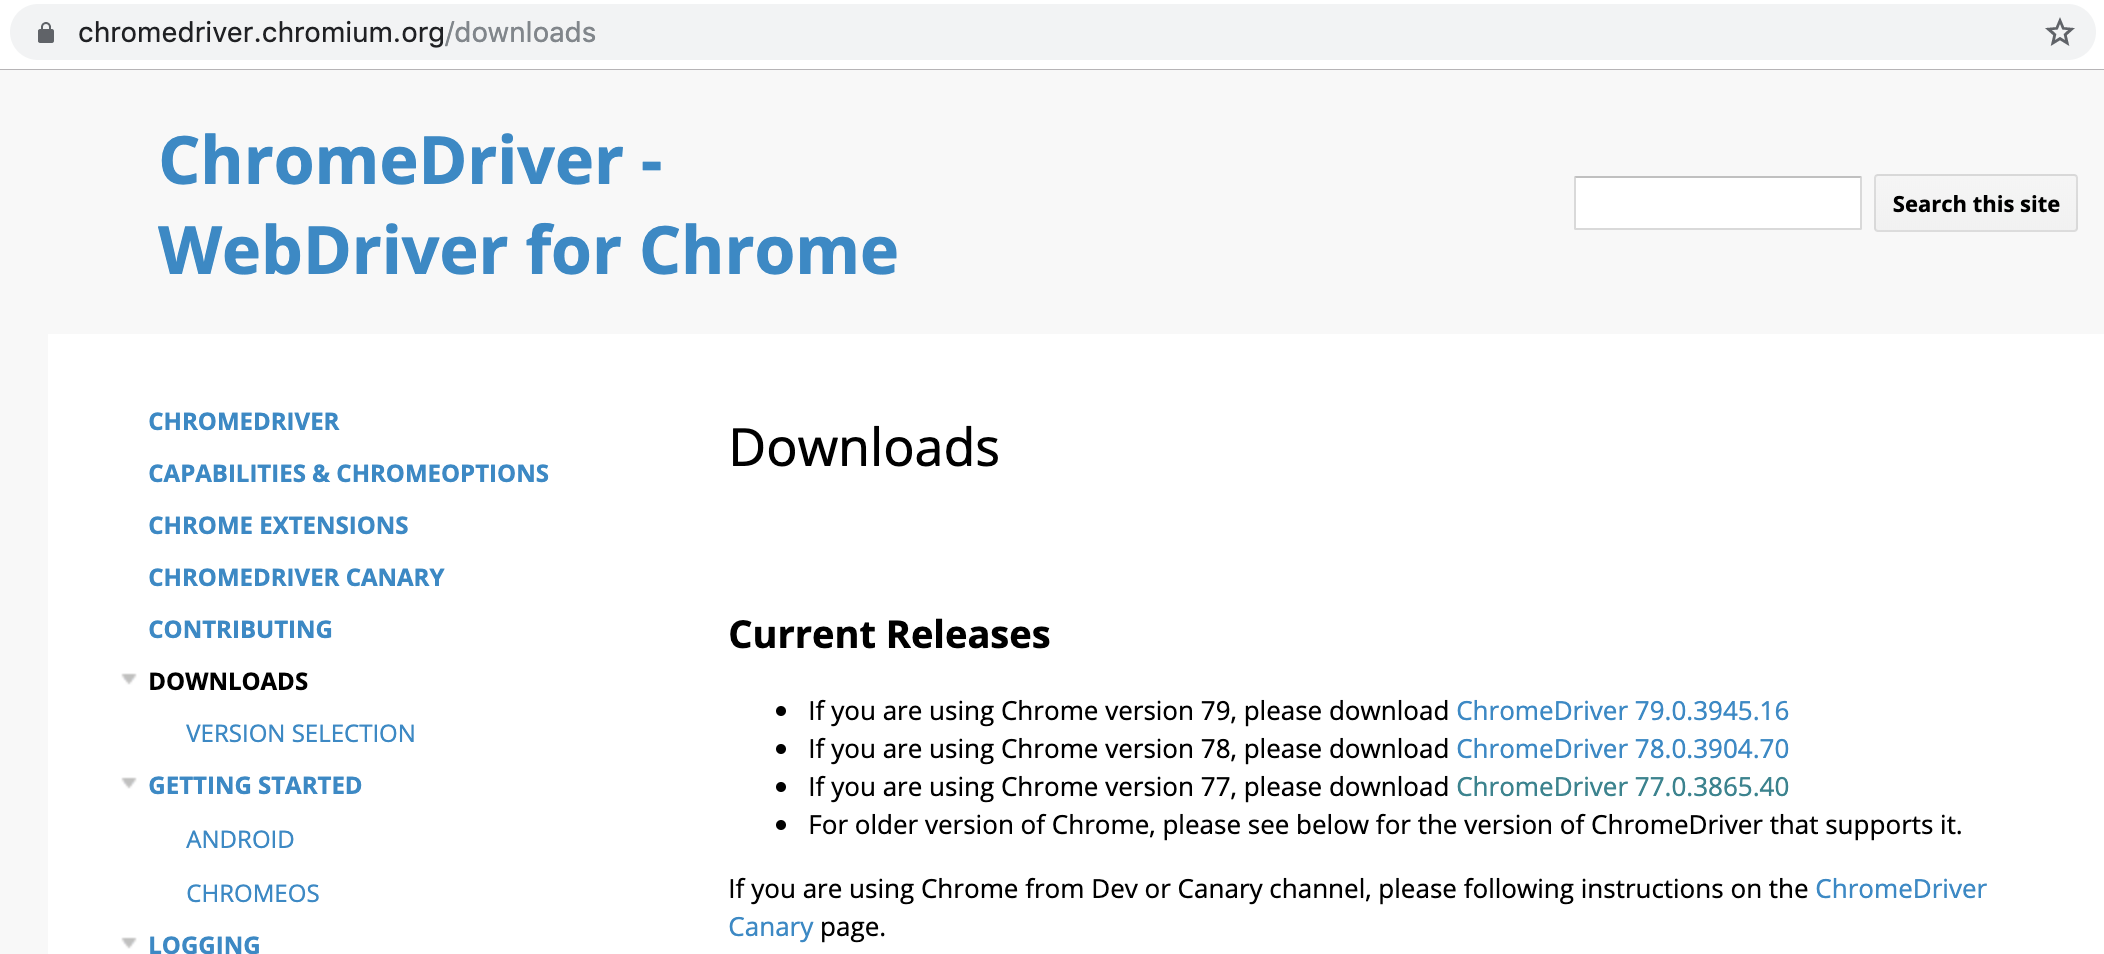Image resolution: width=2104 pixels, height=954 pixels.
Task: Open Version Selection subpage
Action: pos(300,733)
